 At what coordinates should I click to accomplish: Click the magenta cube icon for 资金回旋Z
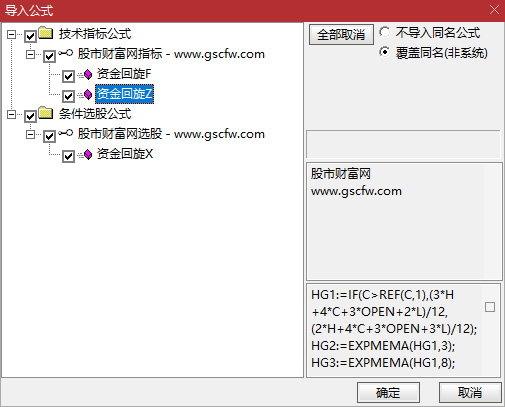(x=88, y=95)
